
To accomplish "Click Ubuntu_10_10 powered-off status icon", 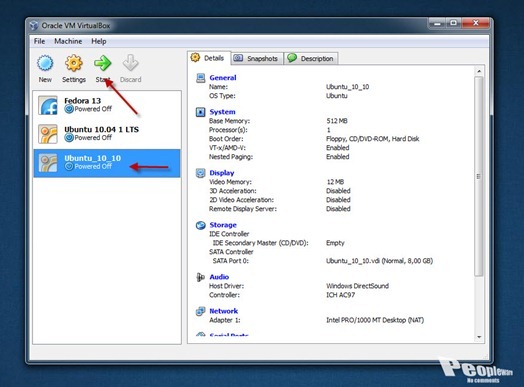I will 69,166.
